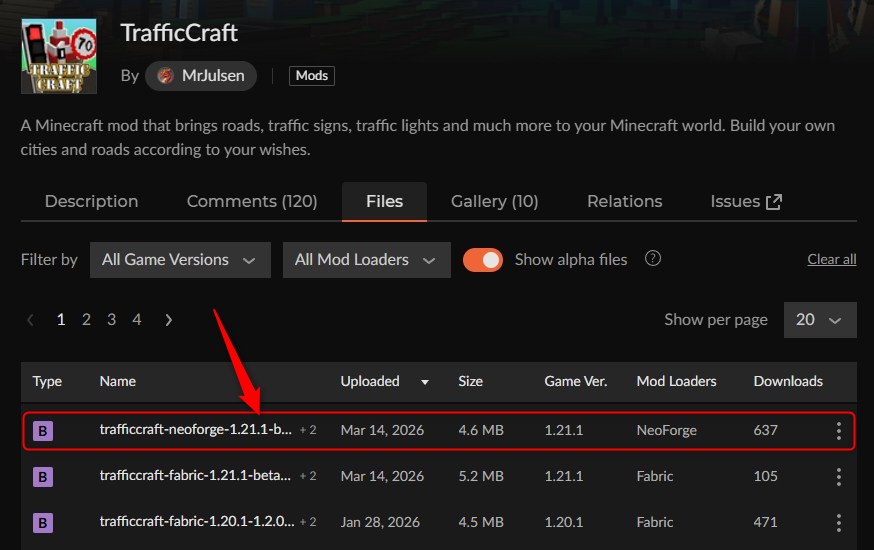
Task: Click the Jan 28, 2026 upload date
Action: point(380,522)
